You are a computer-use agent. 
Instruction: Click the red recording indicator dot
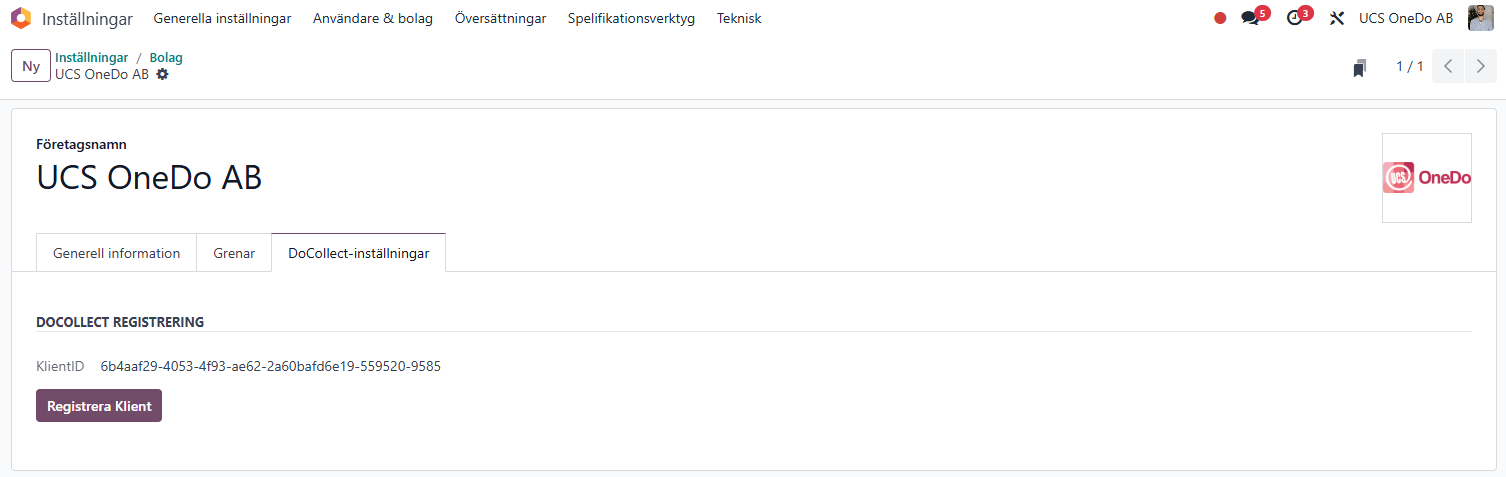coord(1220,18)
